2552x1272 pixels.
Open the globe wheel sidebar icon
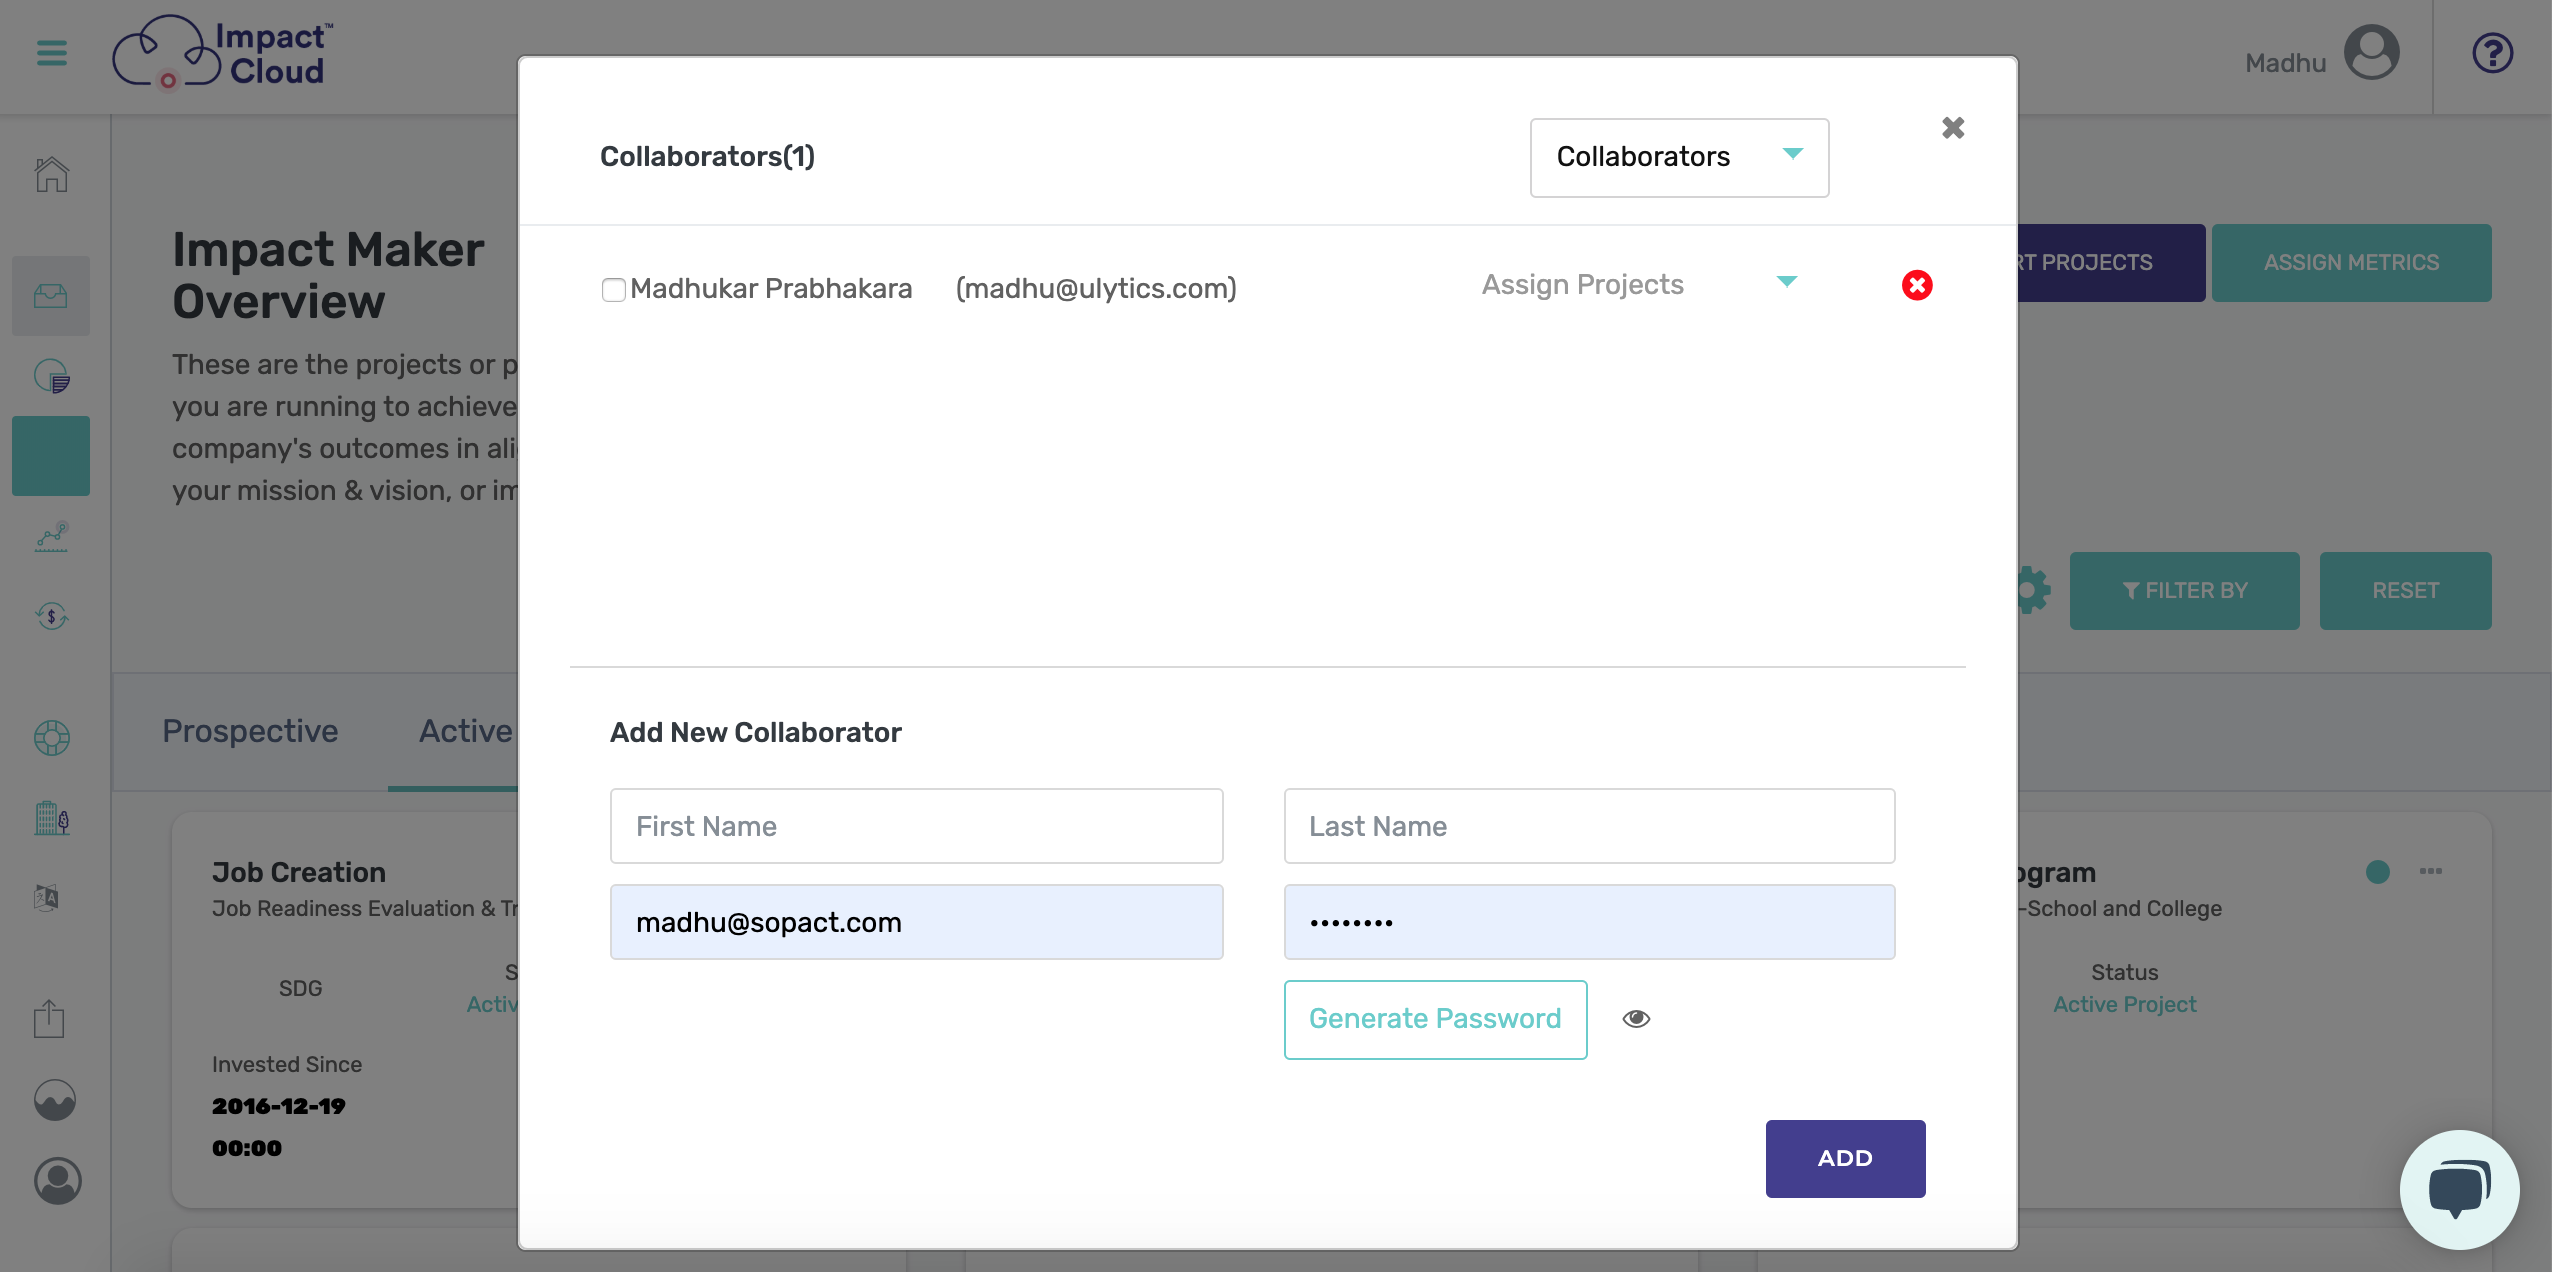pyautogui.click(x=51, y=738)
